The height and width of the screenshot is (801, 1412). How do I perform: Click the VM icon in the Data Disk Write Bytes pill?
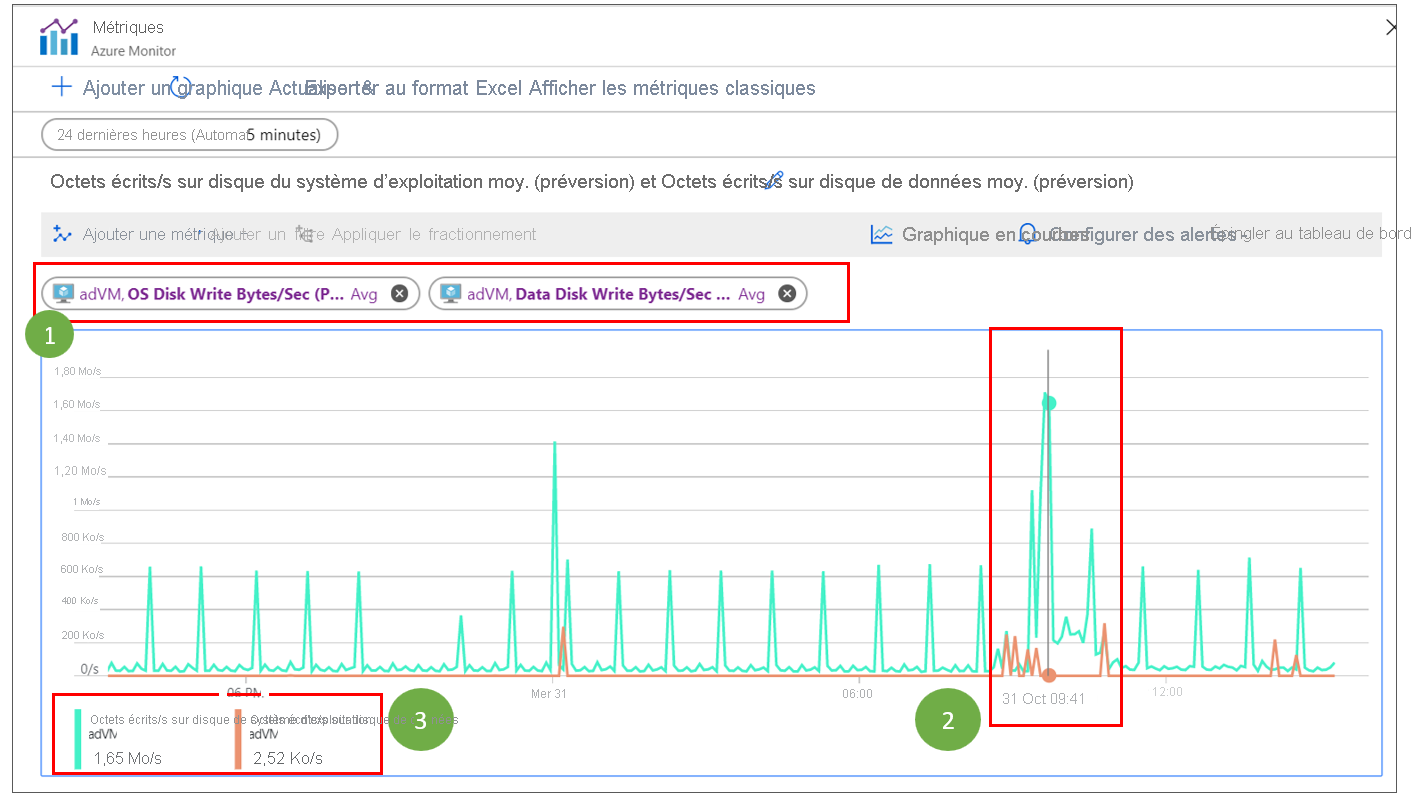pos(453,294)
